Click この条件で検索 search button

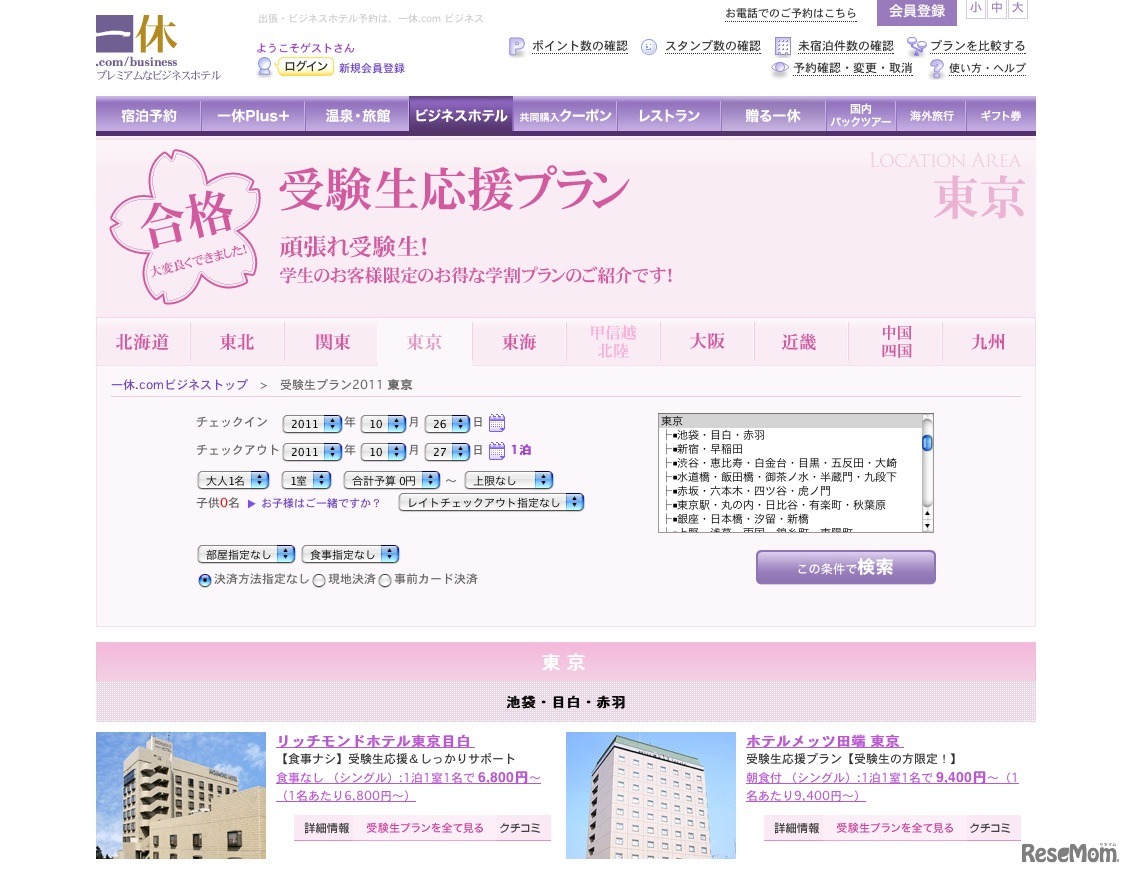click(x=845, y=568)
